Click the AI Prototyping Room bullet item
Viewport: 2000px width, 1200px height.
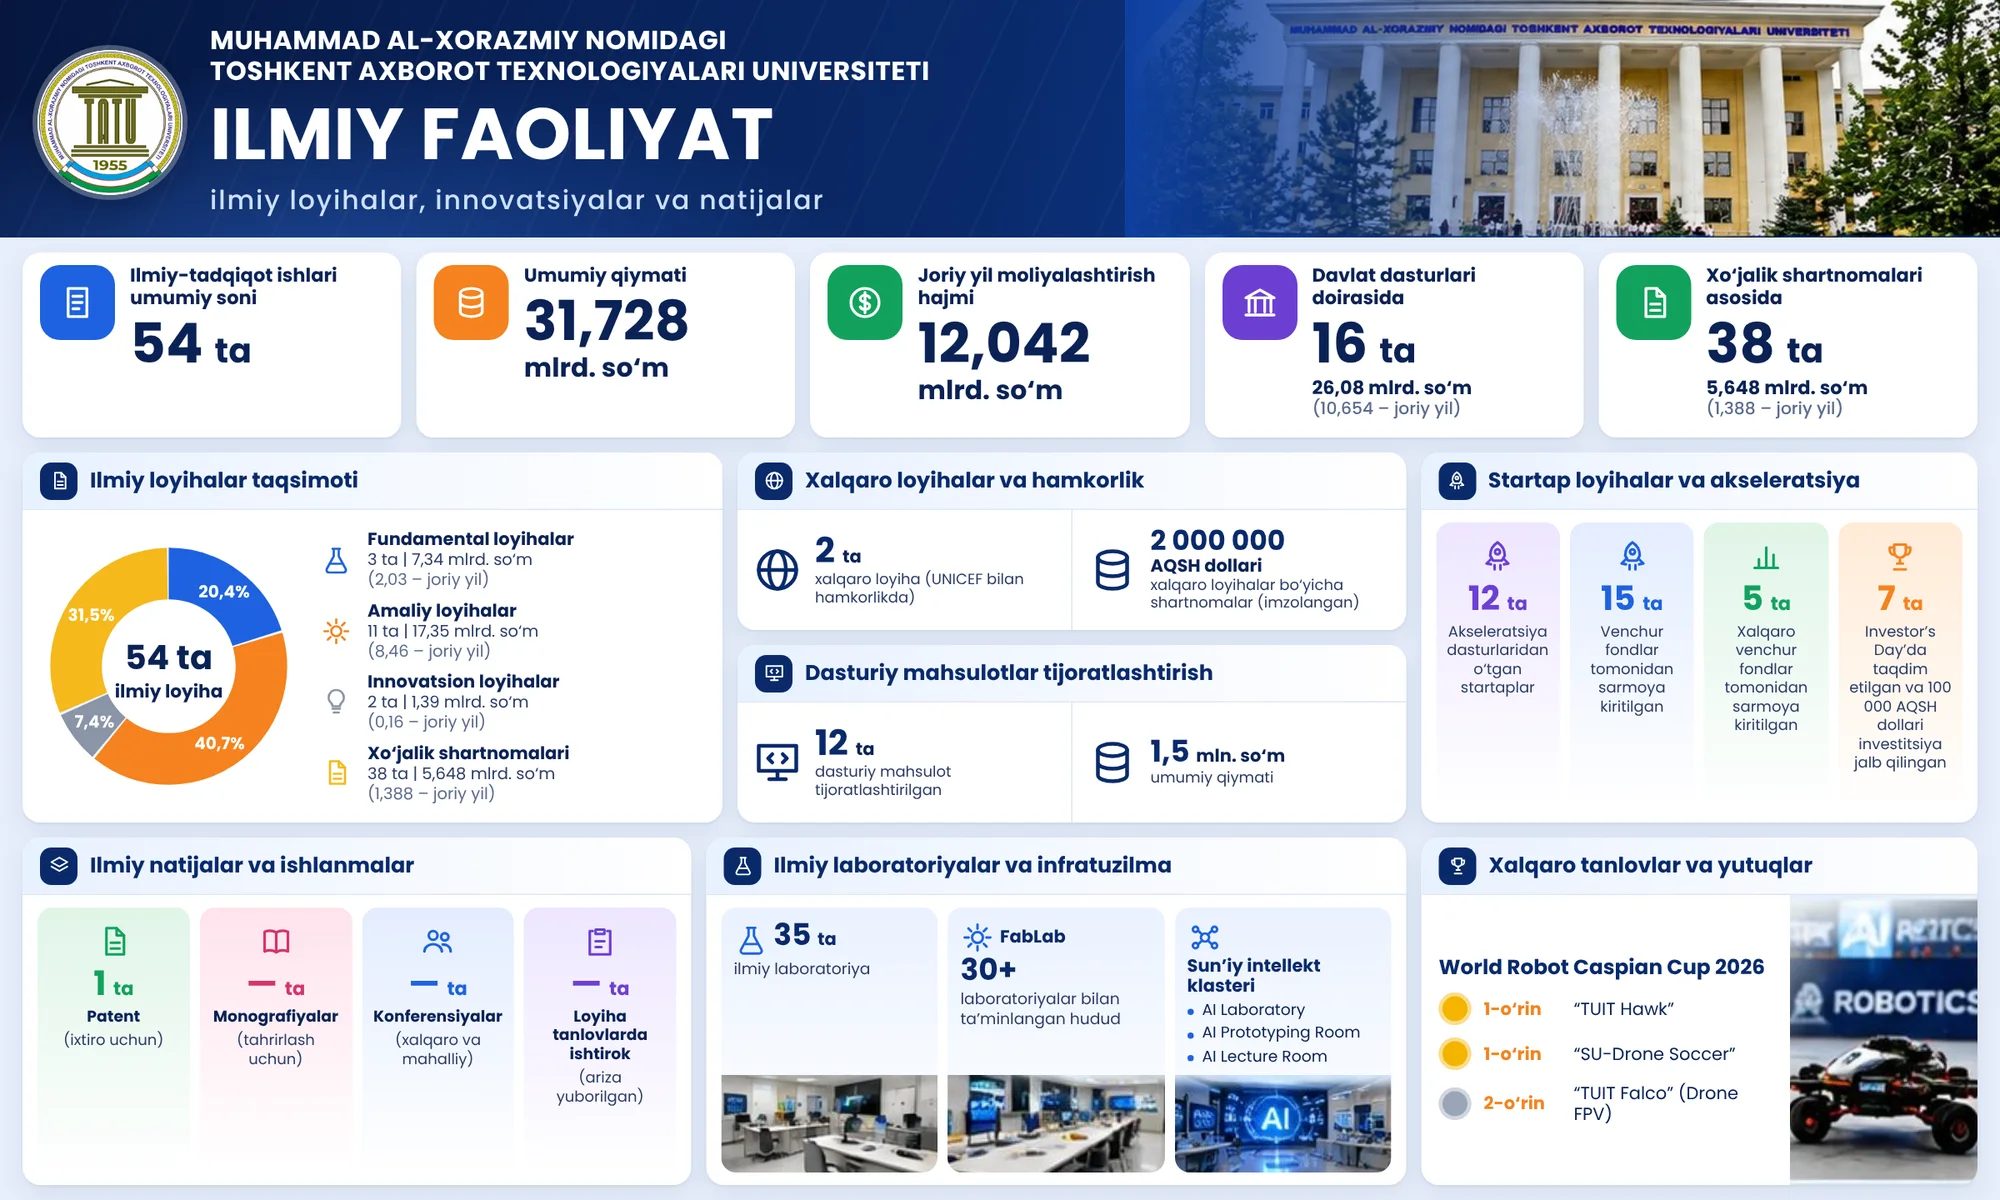coord(1280,1032)
